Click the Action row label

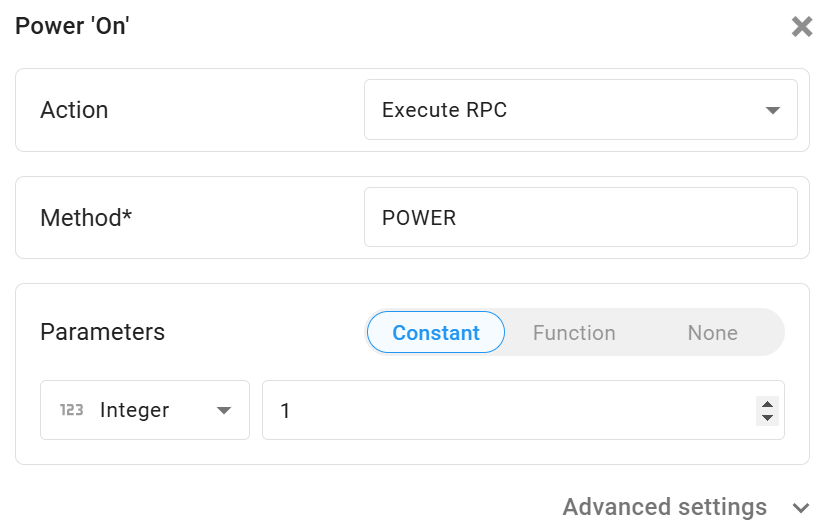[74, 110]
